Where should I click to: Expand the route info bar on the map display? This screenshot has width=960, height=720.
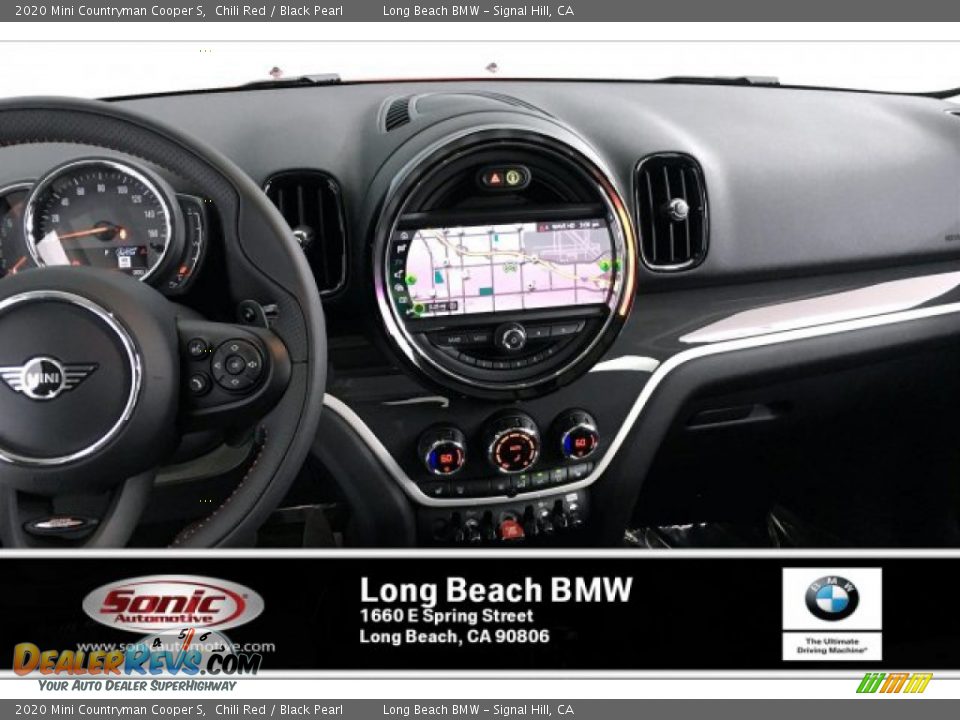569,226
